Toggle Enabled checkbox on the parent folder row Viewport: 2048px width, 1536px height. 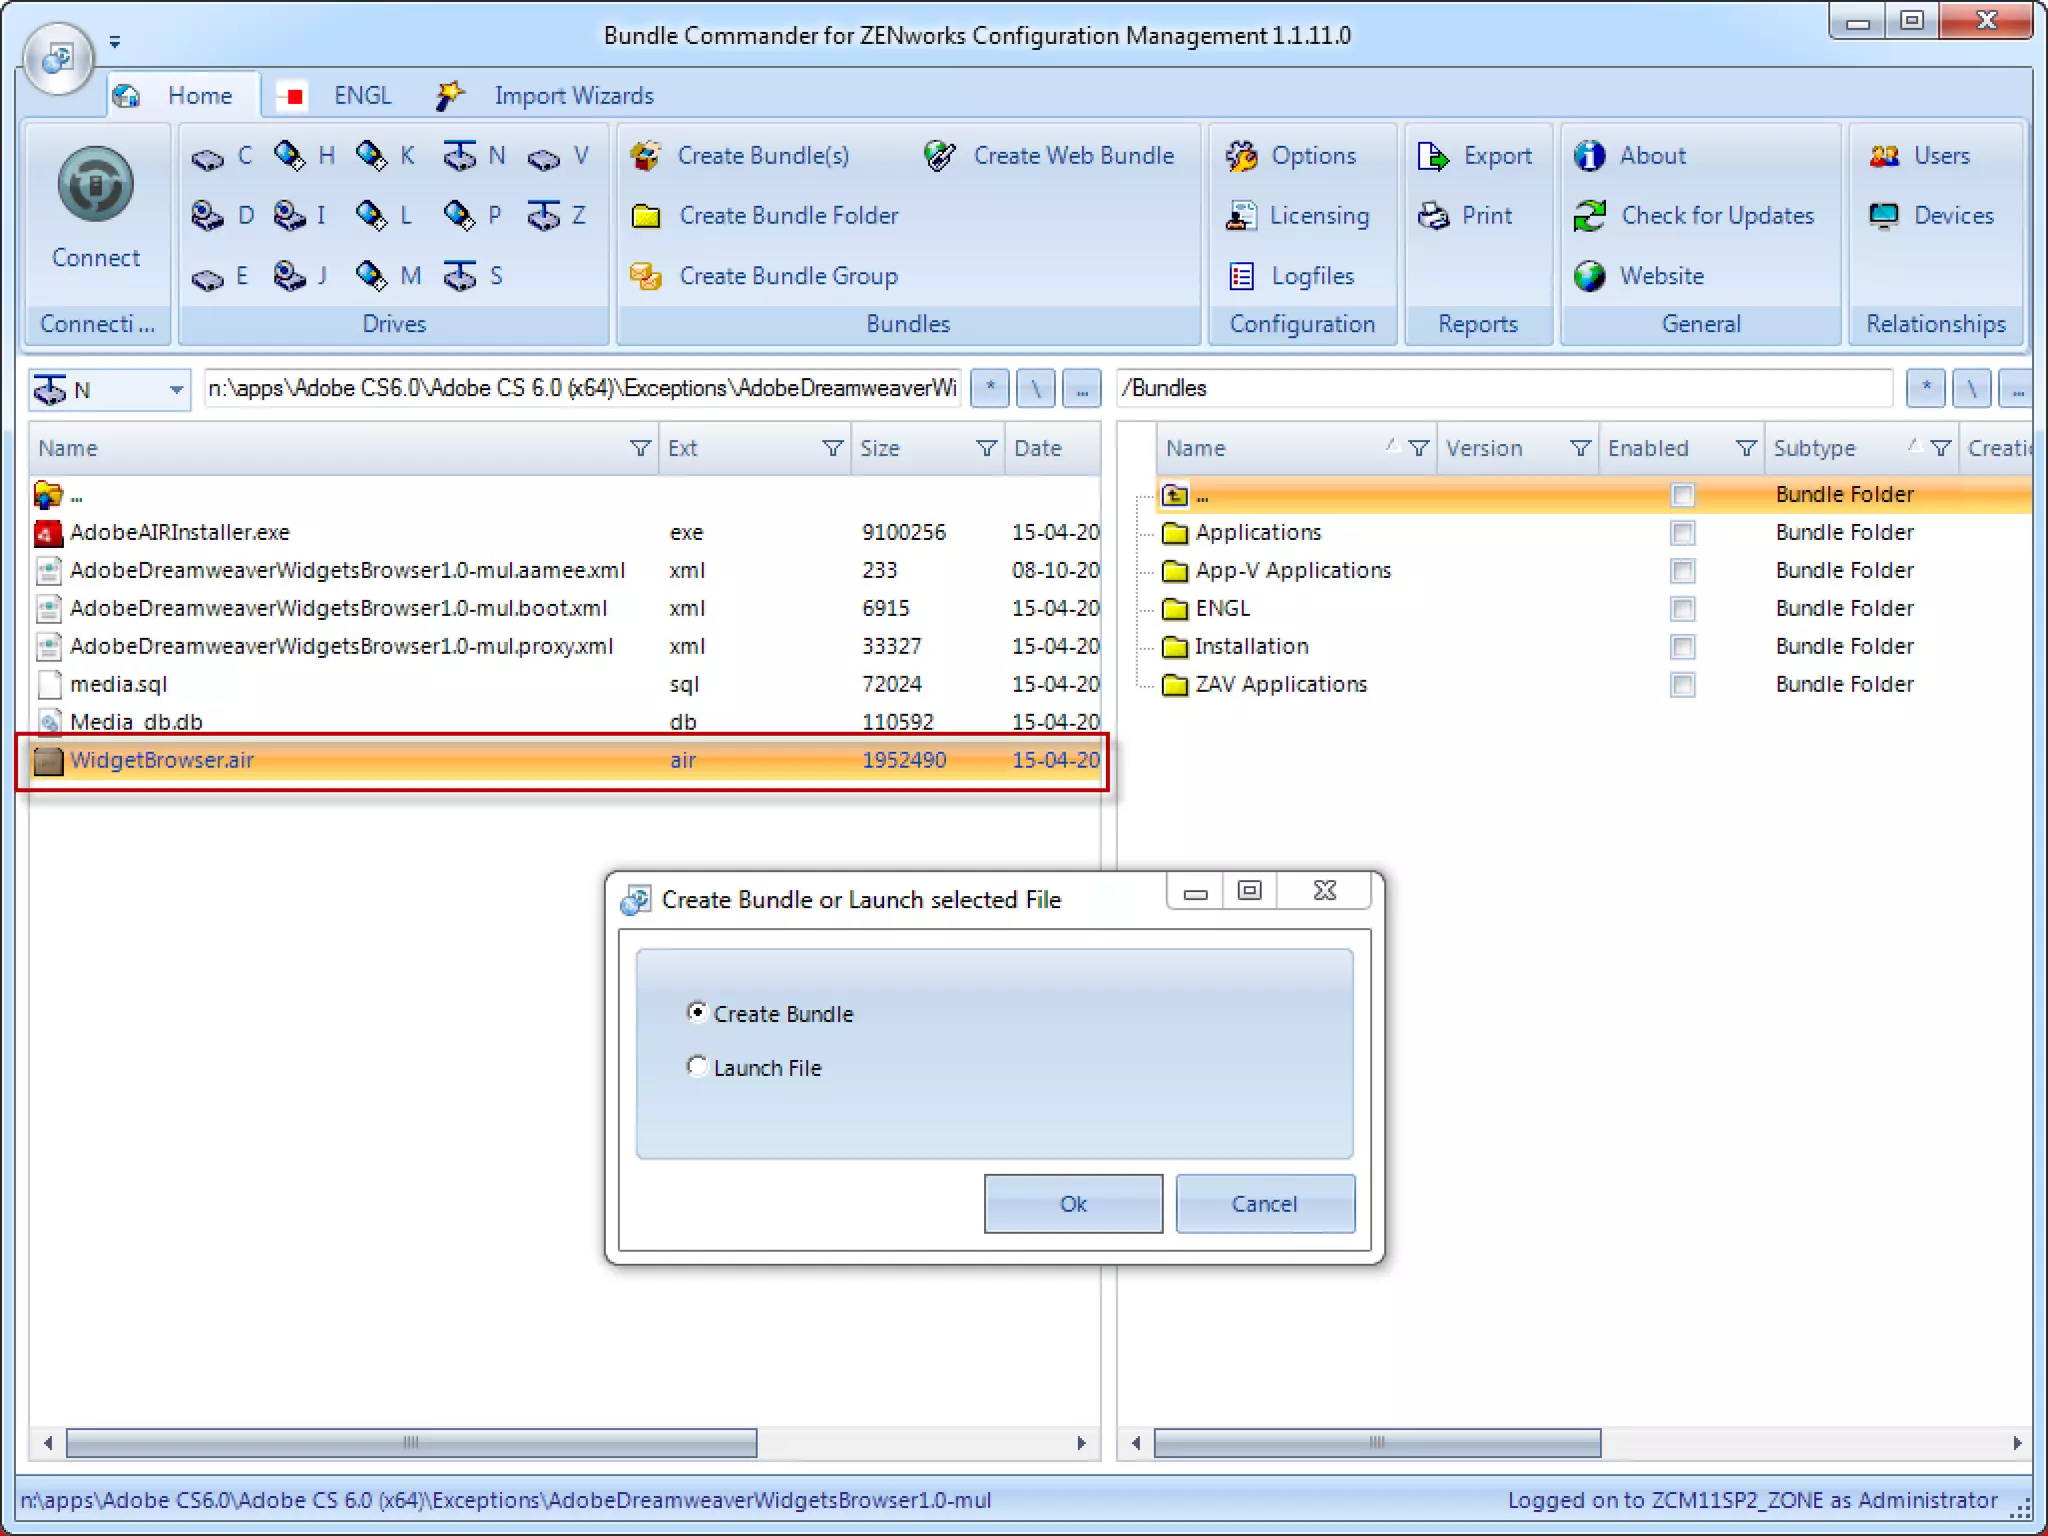pos(1683,495)
